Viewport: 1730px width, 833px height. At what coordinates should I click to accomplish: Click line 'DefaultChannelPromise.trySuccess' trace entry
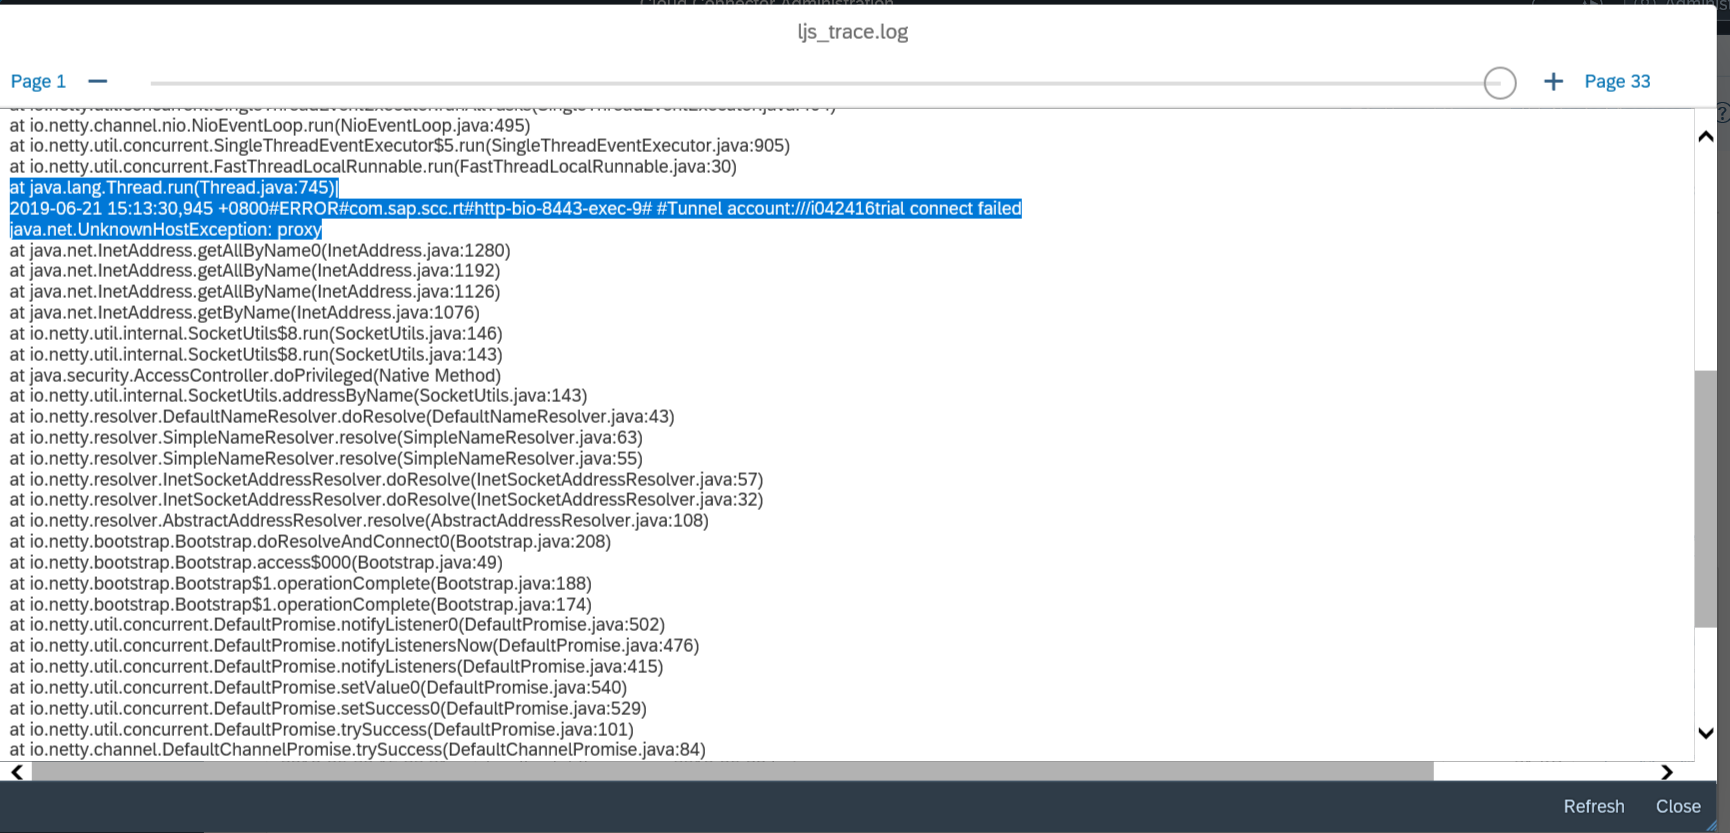(x=358, y=750)
